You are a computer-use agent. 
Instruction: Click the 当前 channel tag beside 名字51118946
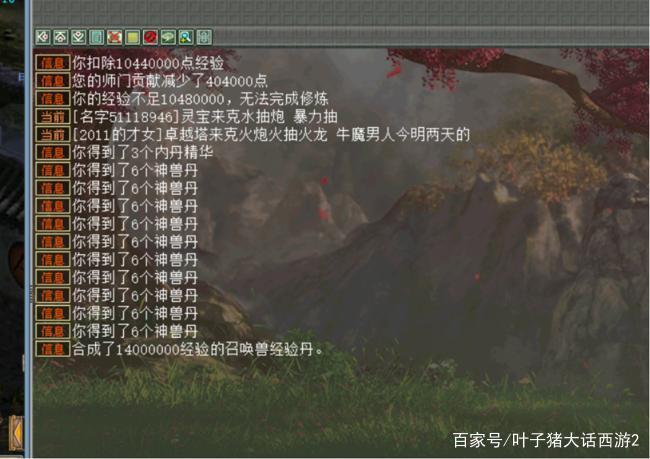pyautogui.click(x=53, y=117)
